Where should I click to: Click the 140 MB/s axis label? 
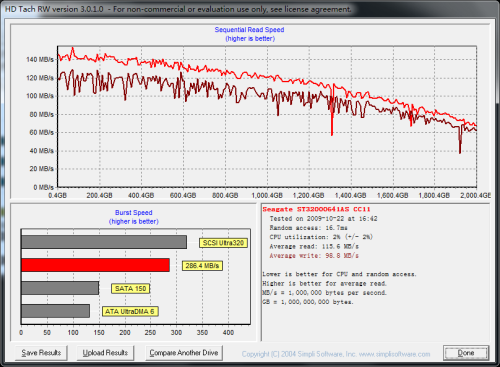coord(40,60)
